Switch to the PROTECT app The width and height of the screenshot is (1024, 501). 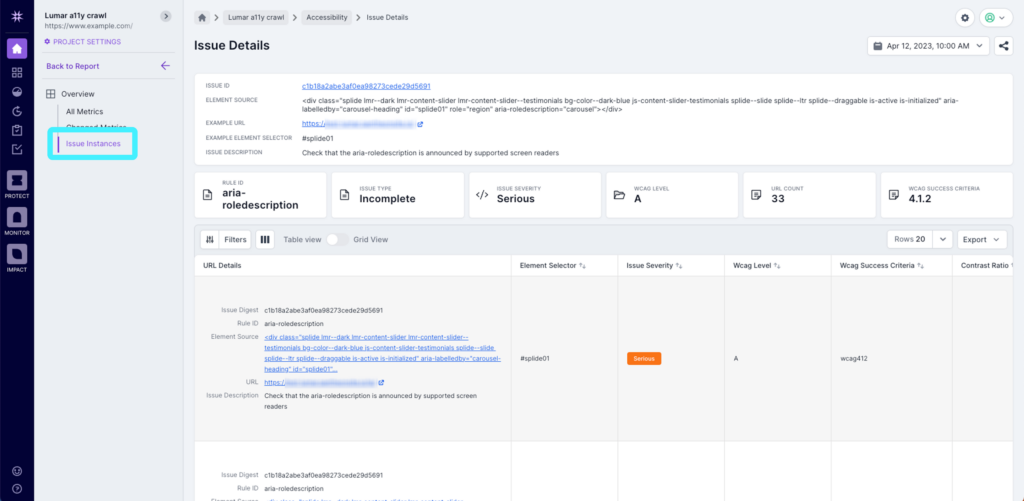17,184
